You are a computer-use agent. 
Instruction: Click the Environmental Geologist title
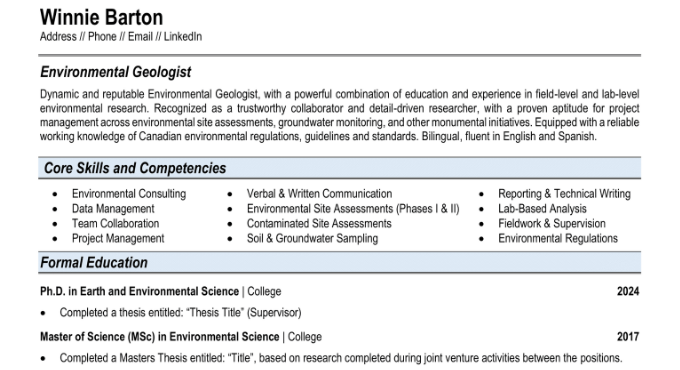click(116, 72)
